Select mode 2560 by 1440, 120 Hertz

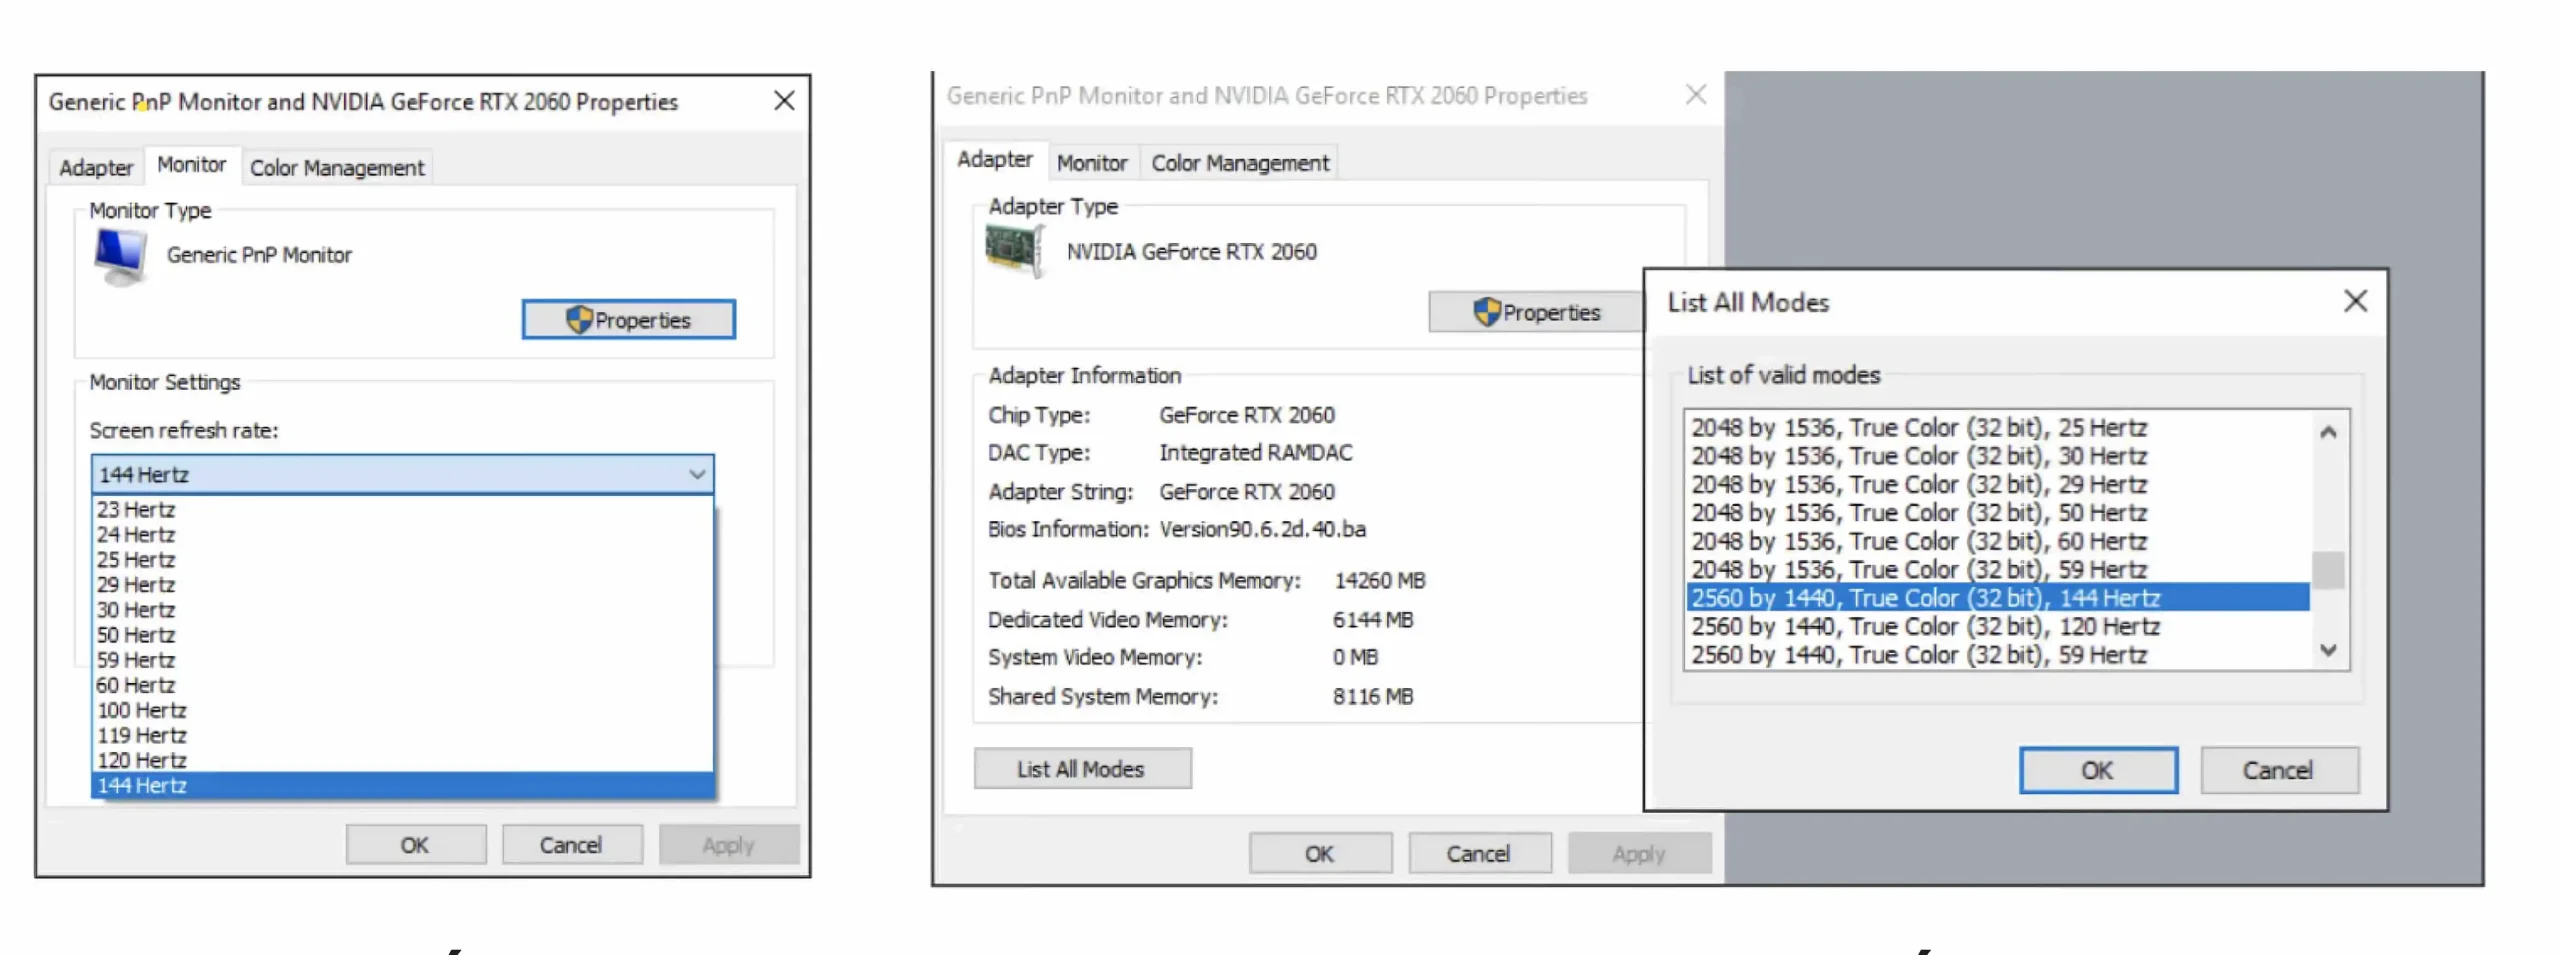point(1997,626)
